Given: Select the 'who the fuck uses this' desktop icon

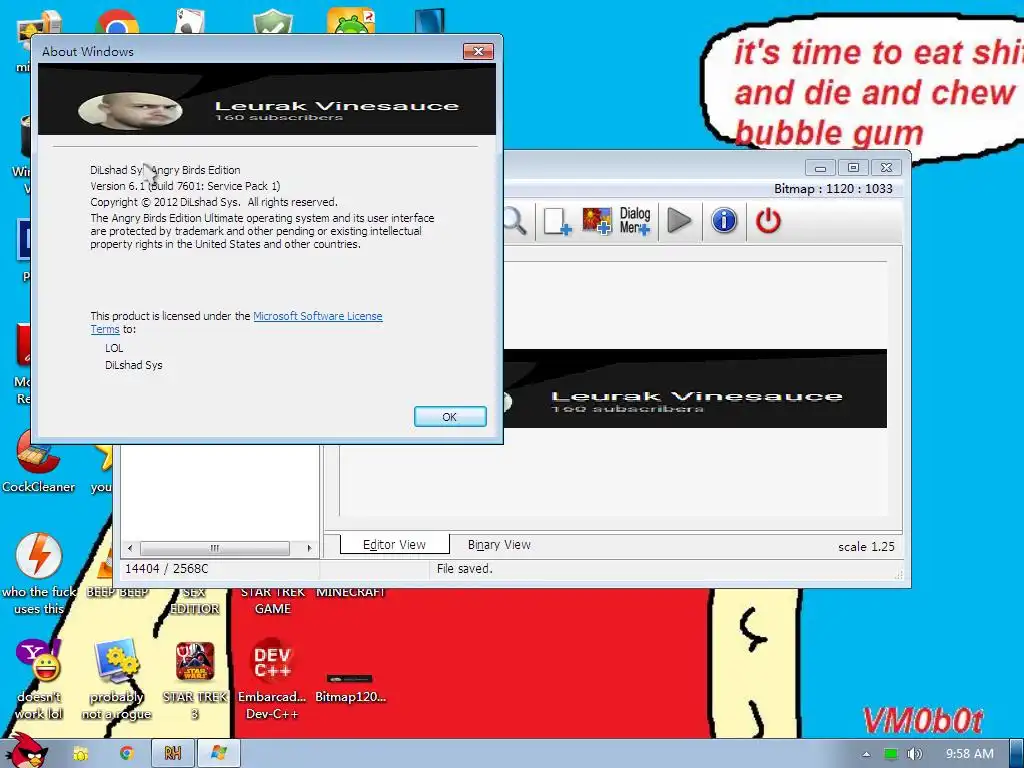Looking at the screenshot, I should click(39, 575).
